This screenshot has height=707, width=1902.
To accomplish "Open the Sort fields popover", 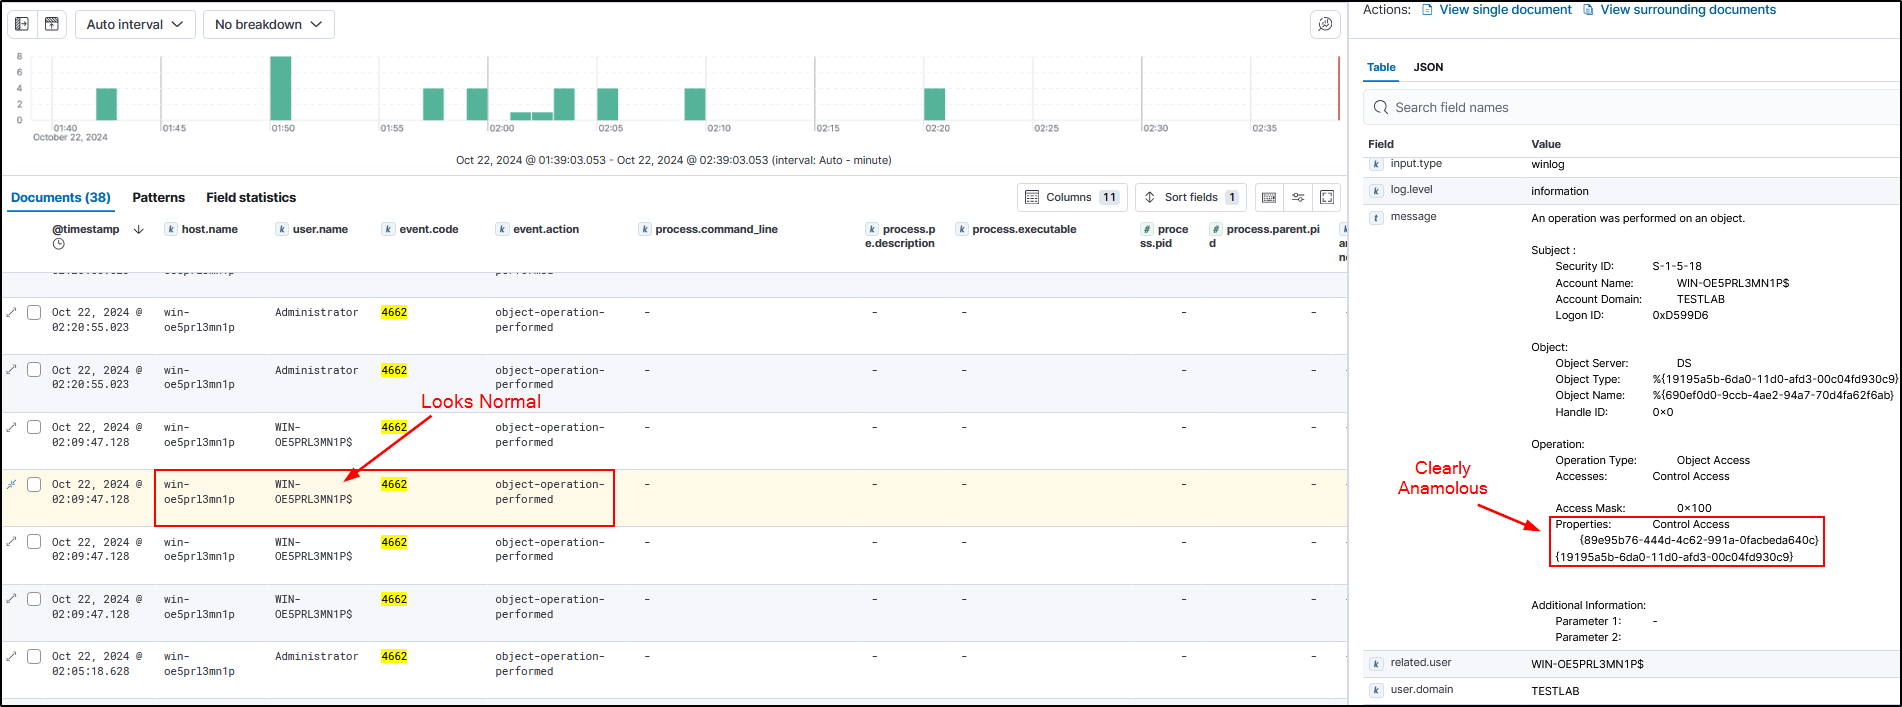I will [1190, 197].
